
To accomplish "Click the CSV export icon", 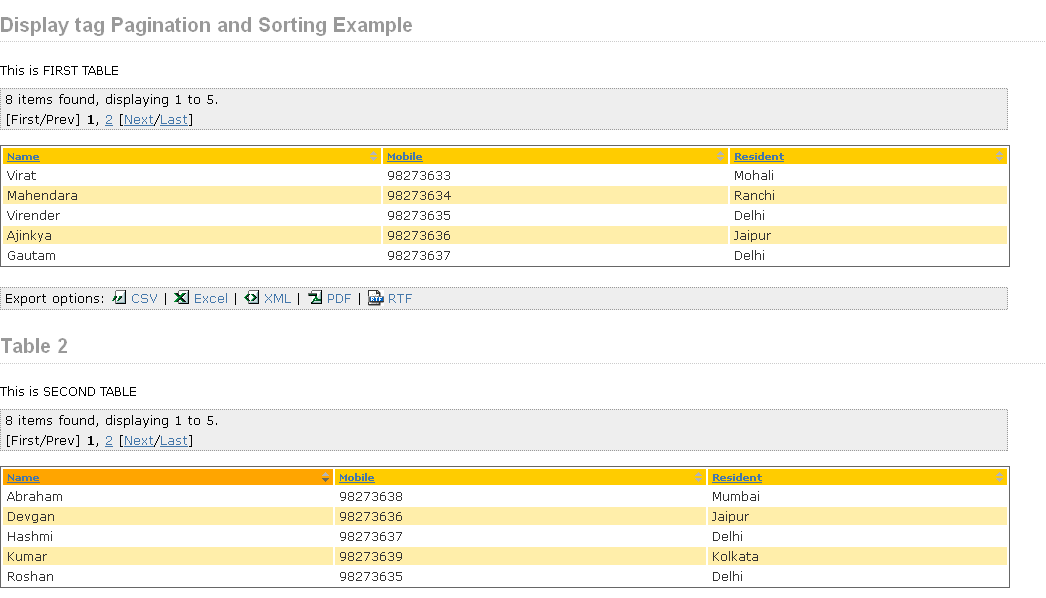I will [x=119, y=298].
